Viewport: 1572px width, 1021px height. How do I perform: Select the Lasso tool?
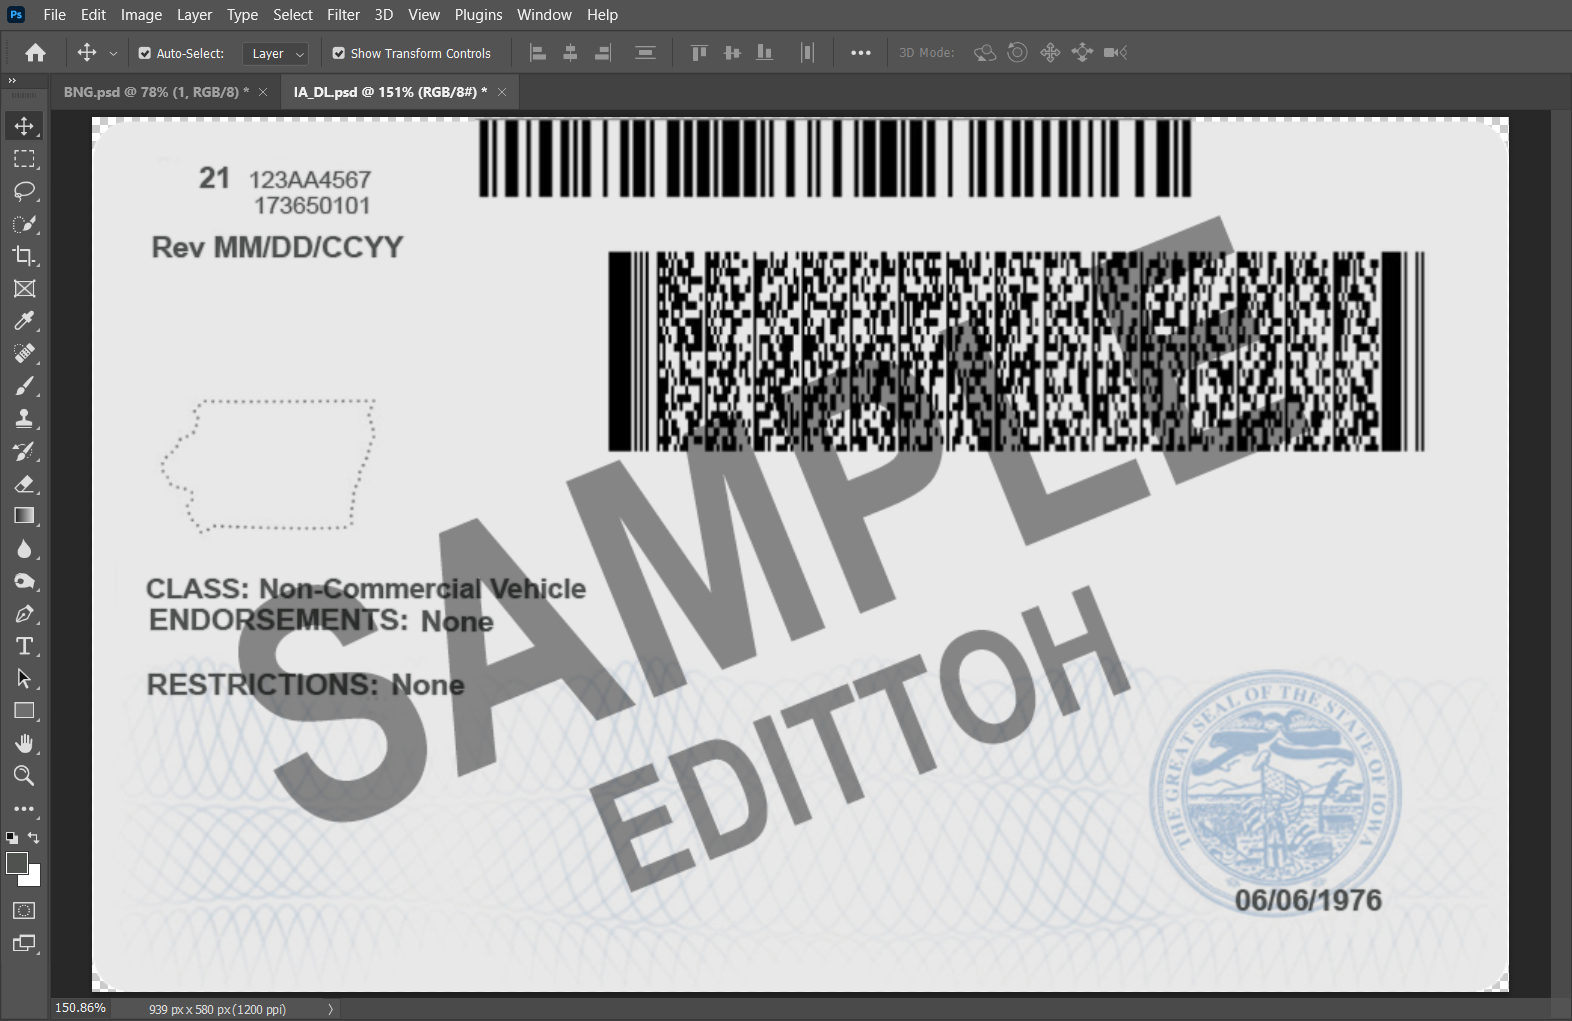pyautogui.click(x=24, y=191)
